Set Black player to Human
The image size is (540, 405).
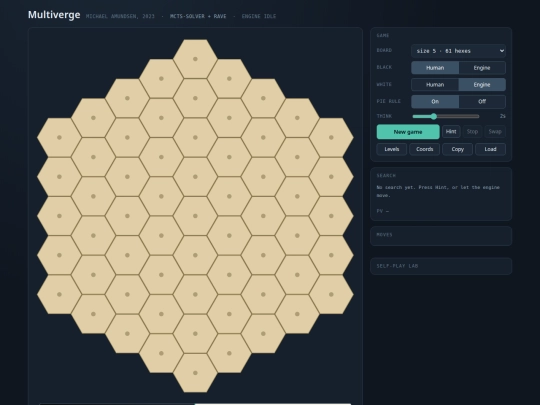pyautogui.click(x=435, y=68)
